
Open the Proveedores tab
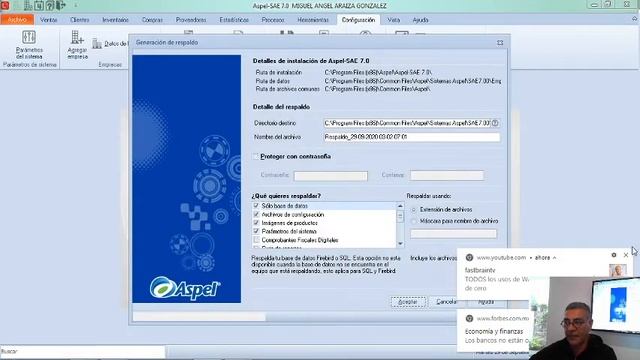pos(191,20)
